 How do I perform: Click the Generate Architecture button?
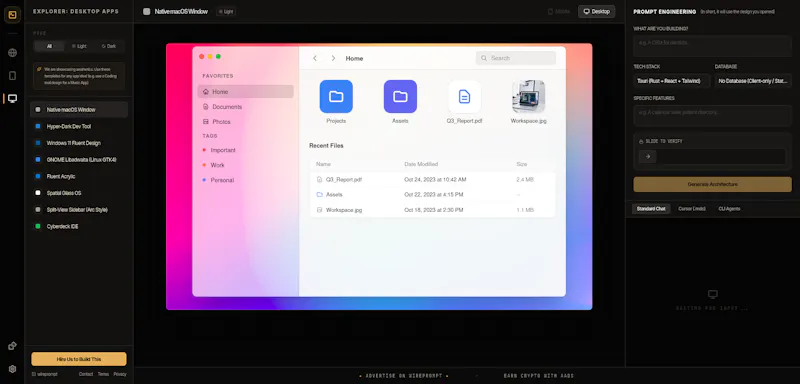pos(712,184)
